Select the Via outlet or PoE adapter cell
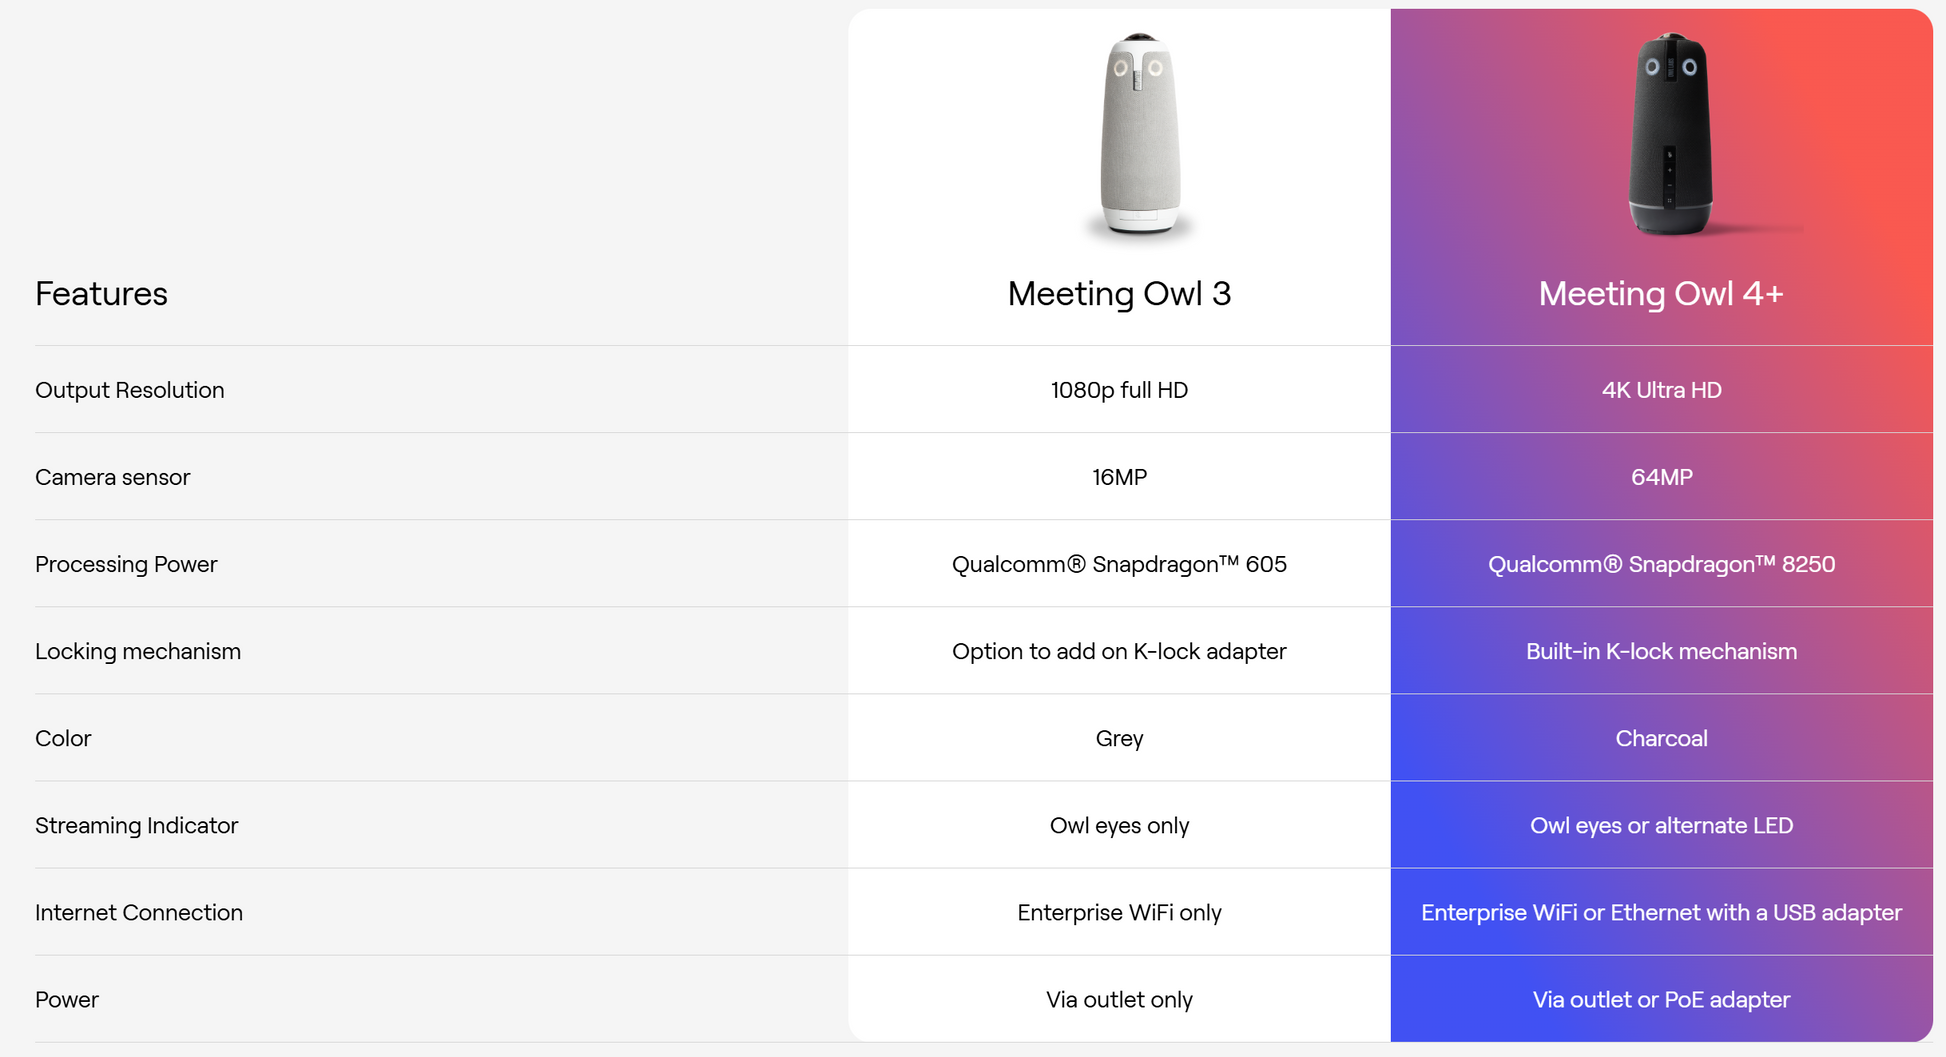The width and height of the screenshot is (1946, 1057). pyautogui.click(x=1661, y=999)
